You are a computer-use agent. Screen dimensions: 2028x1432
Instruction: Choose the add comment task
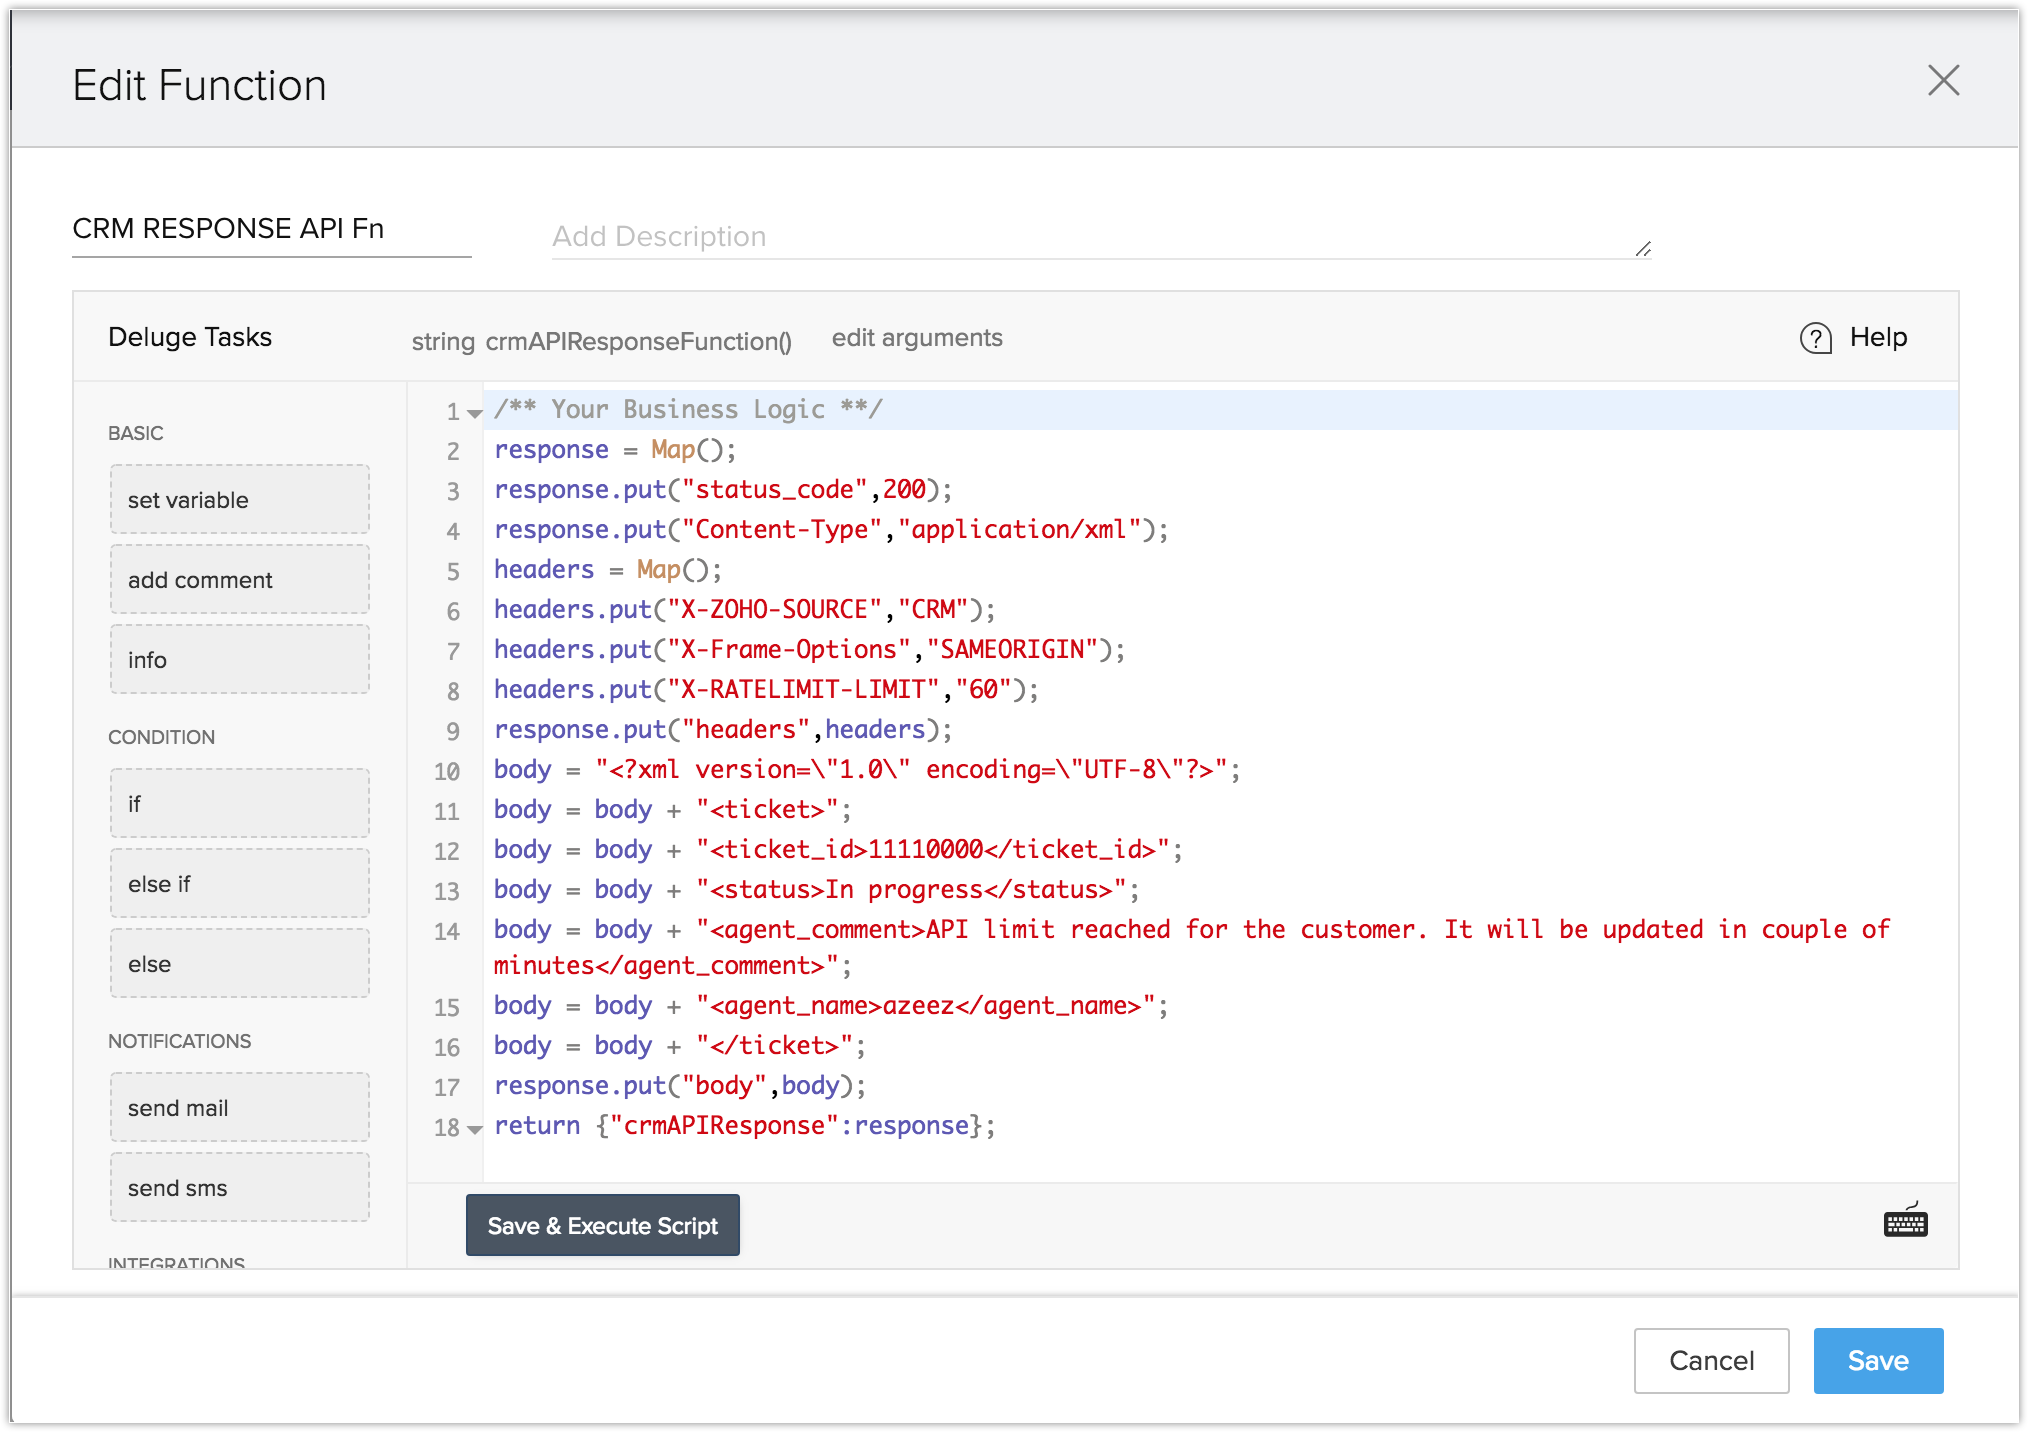(240, 580)
